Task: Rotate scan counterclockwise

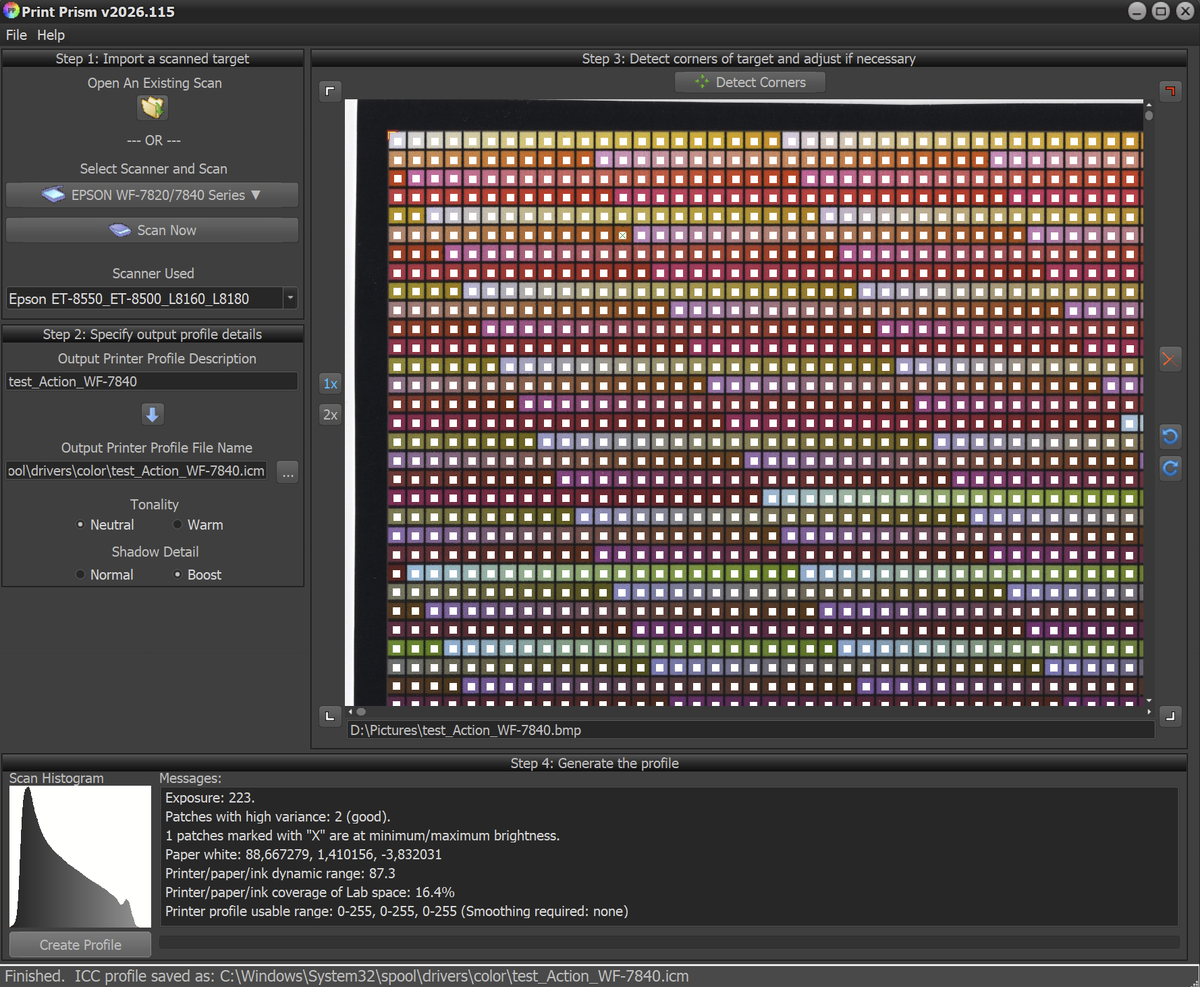Action: pyautogui.click(x=1170, y=436)
